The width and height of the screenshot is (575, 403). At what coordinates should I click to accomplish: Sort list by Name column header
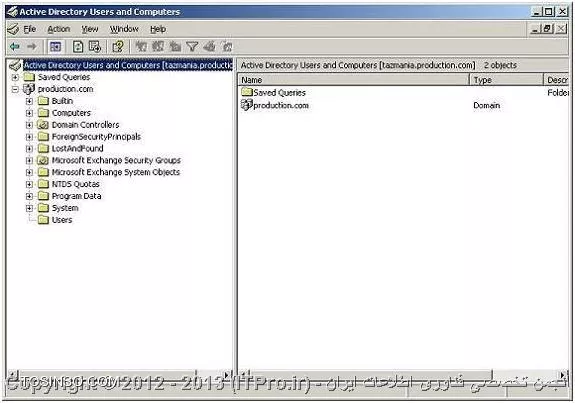point(354,80)
